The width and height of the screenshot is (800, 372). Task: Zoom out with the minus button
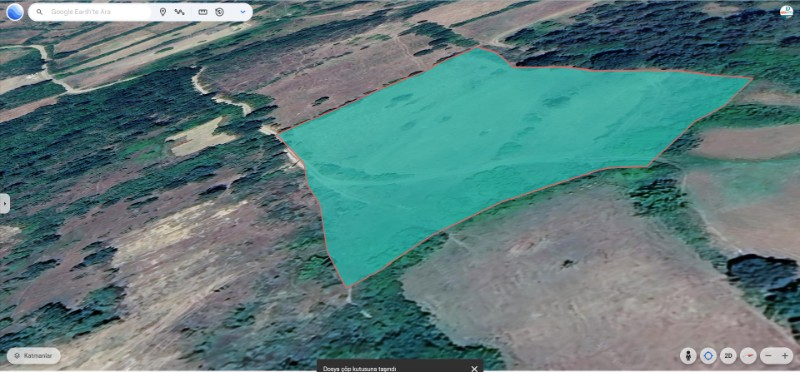(768, 356)
